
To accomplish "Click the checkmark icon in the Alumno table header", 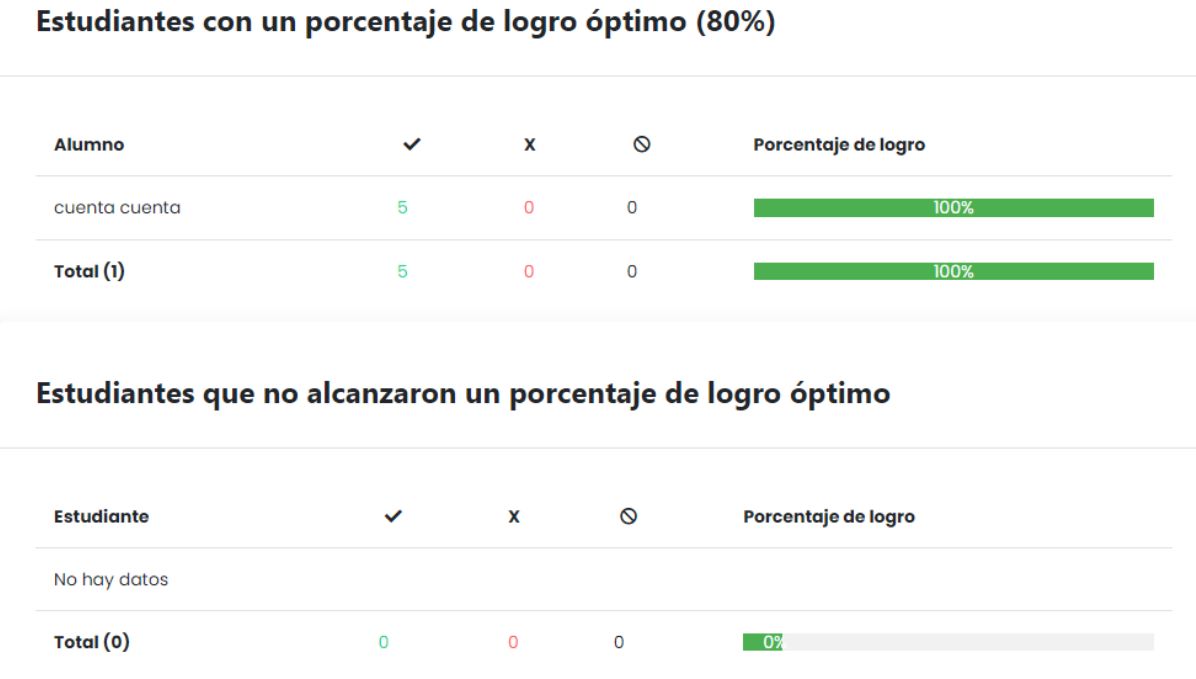I will [x=411, y=145].
